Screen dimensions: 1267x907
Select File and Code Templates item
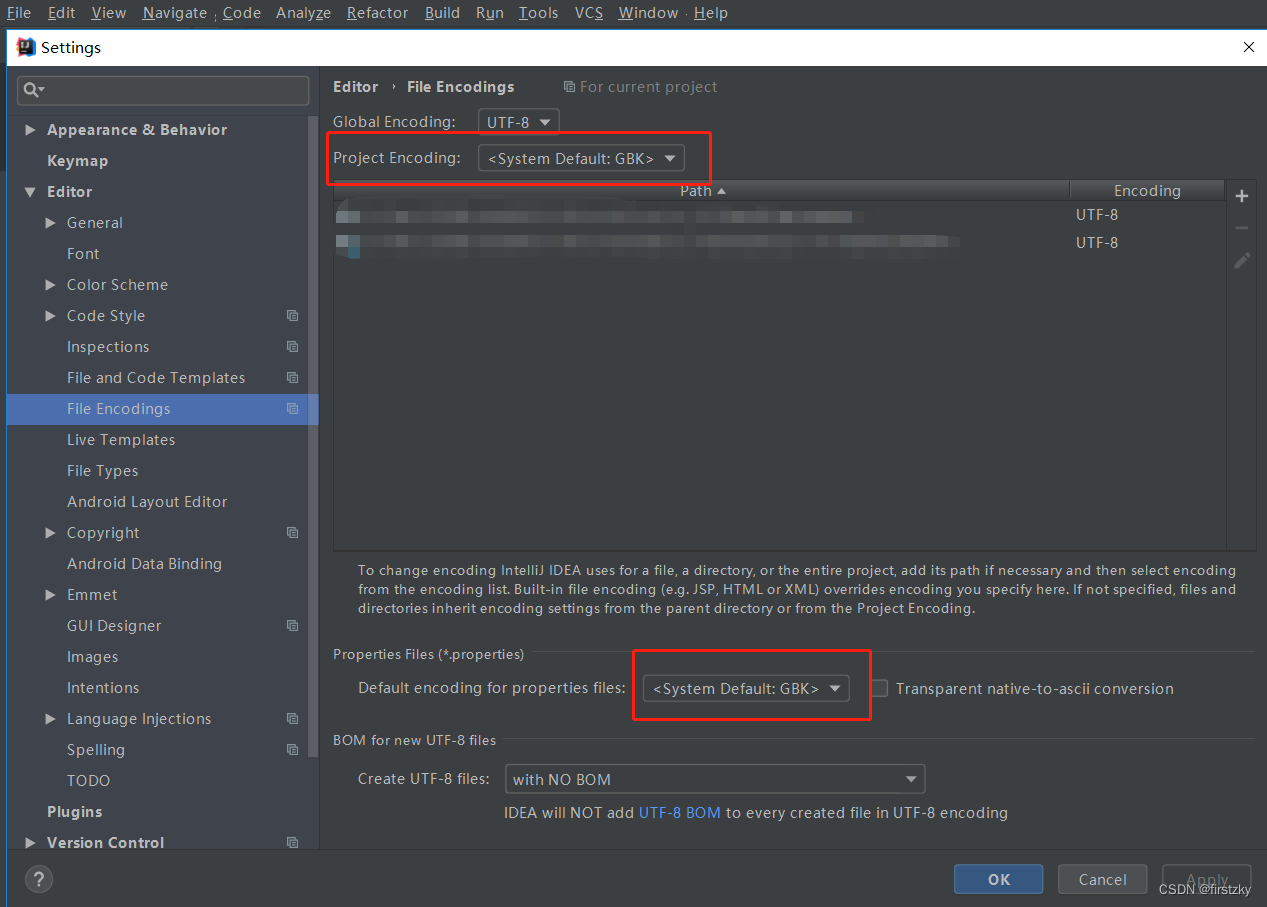tap(156, 378)
